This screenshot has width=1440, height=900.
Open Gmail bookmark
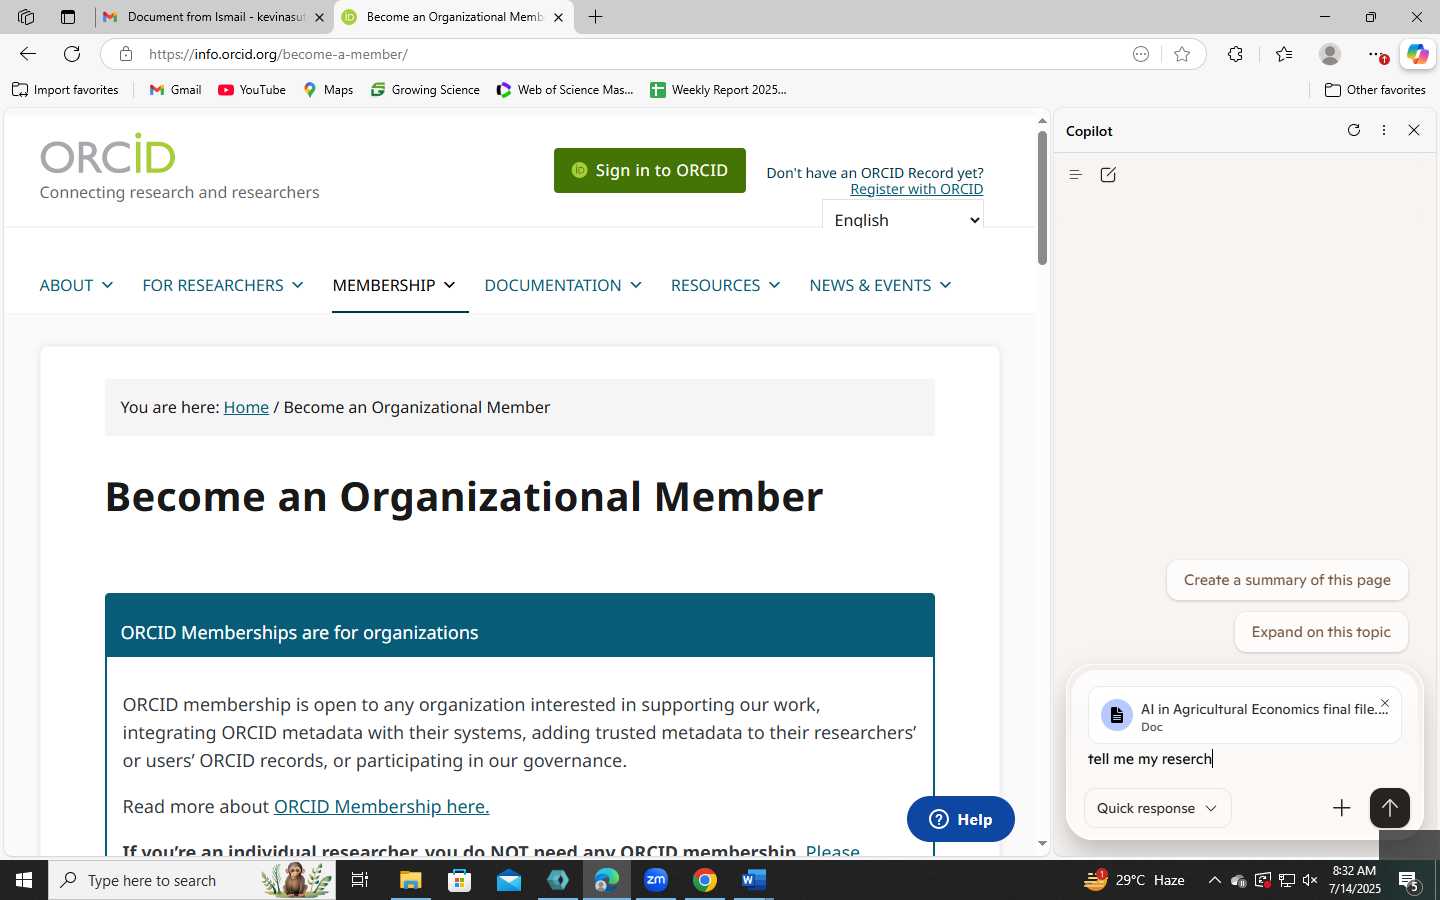pos(175,90)
